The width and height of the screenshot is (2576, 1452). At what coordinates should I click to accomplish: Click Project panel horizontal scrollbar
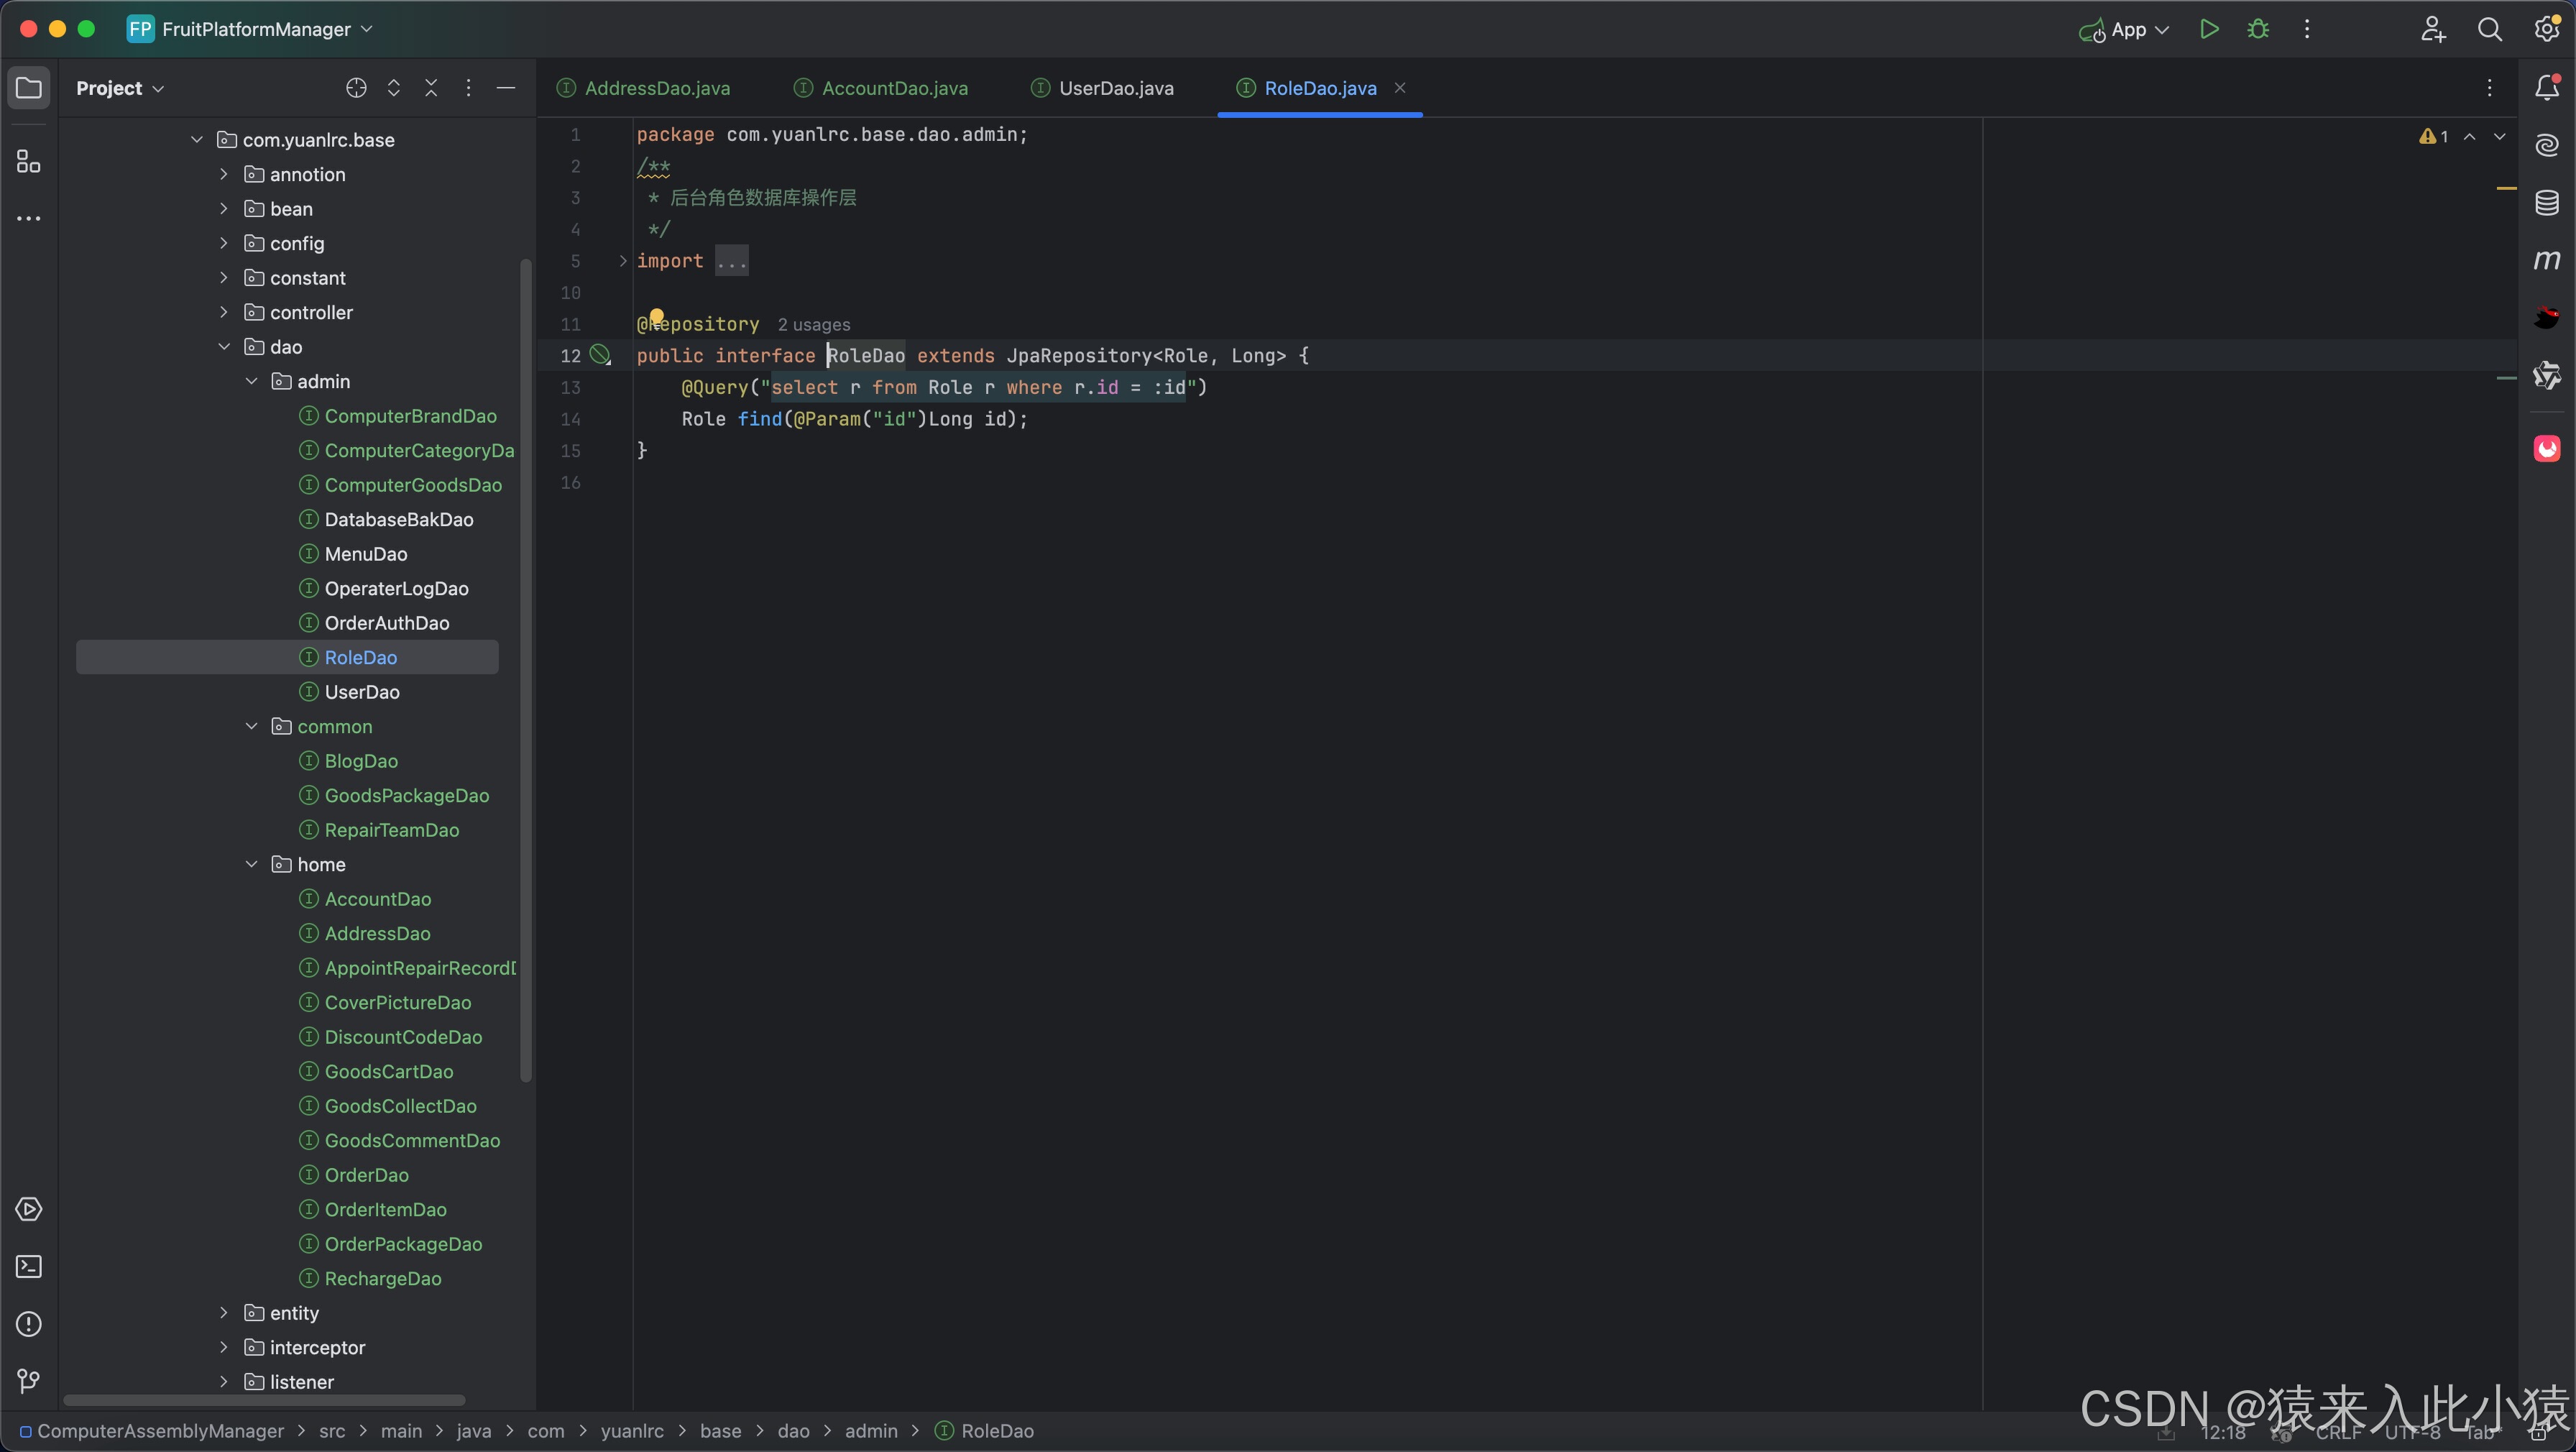pyautogui.click(x=264, y=1400)
